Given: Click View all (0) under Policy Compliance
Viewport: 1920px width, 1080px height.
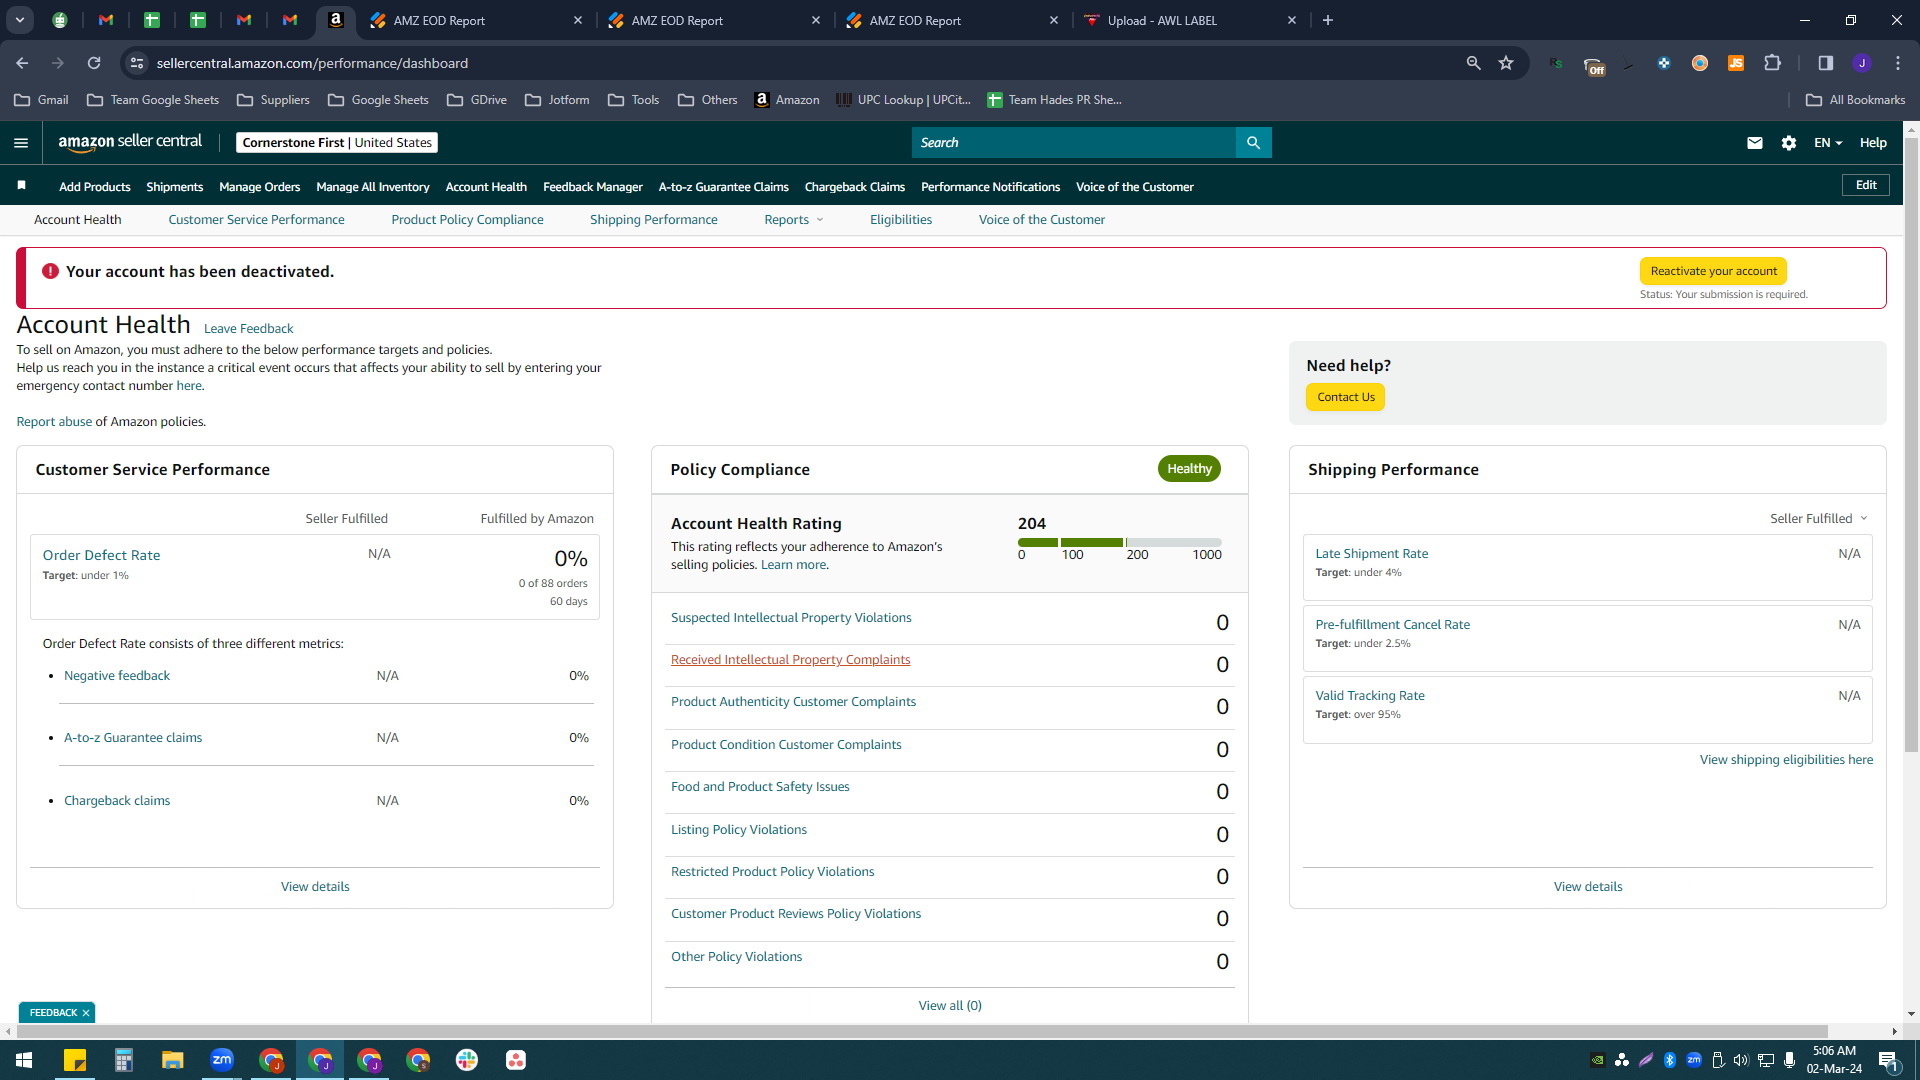Looking at the screenshot, I should (x=950, y=1006).
